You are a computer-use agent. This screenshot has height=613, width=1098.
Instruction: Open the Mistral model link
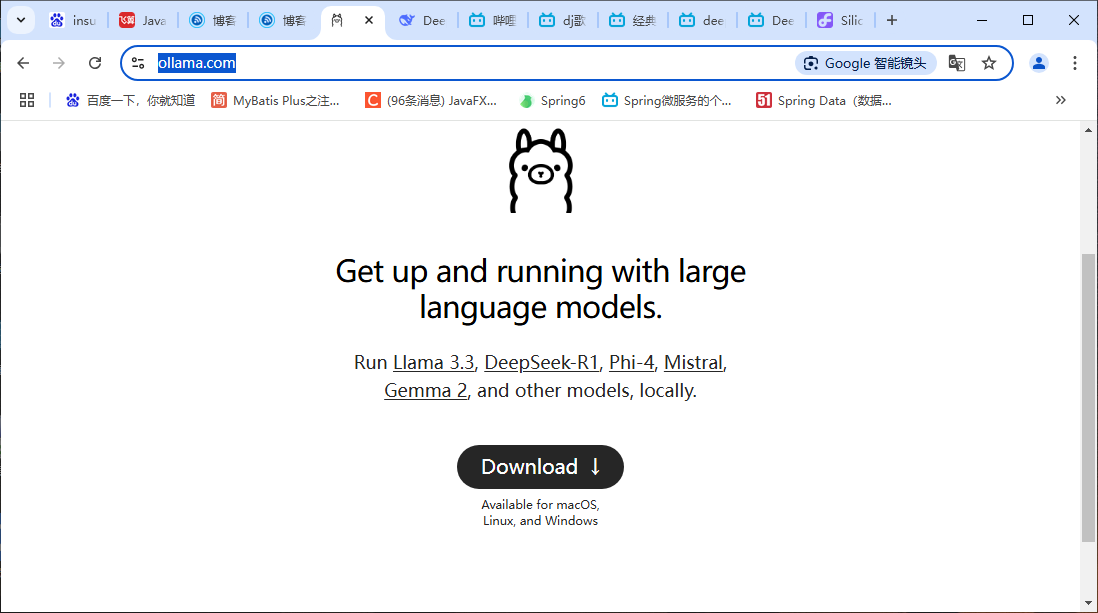pos(693,362)
